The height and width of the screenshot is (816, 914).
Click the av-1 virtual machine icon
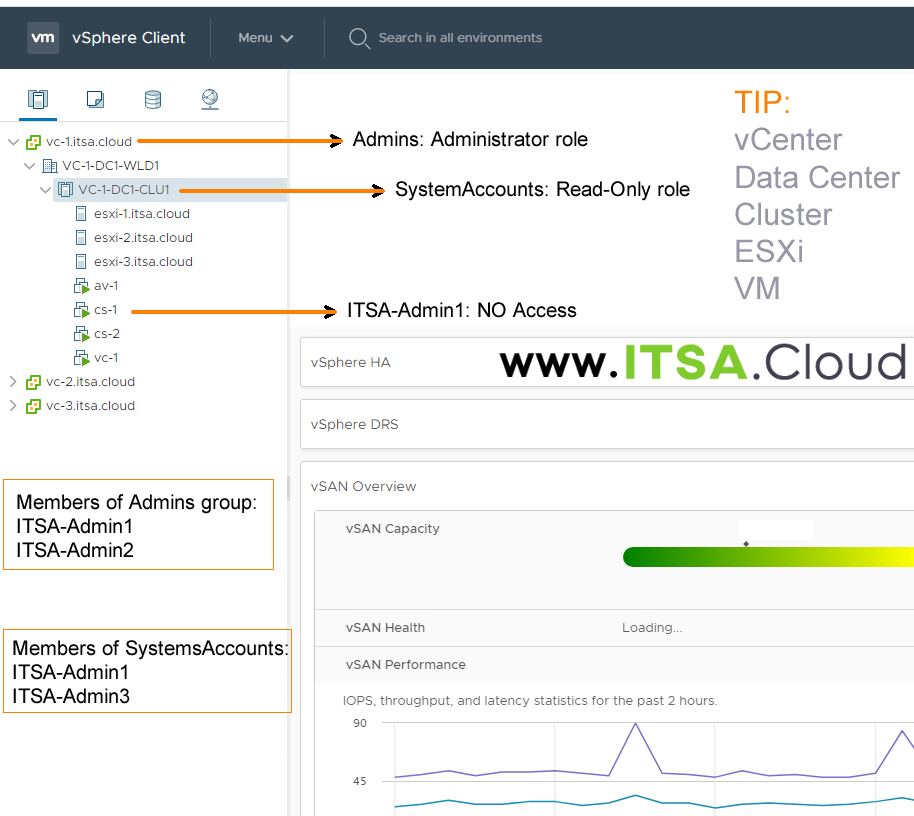click(81, 286)
